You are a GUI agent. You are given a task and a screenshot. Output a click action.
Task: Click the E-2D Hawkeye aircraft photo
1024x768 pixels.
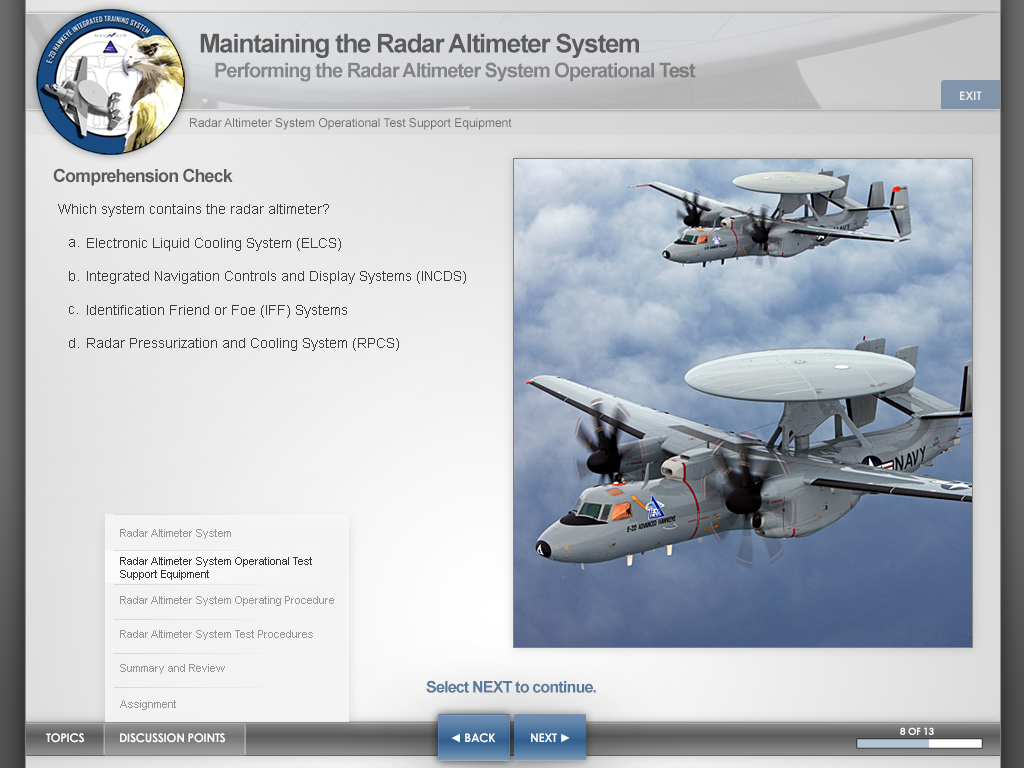coord(742,402)
